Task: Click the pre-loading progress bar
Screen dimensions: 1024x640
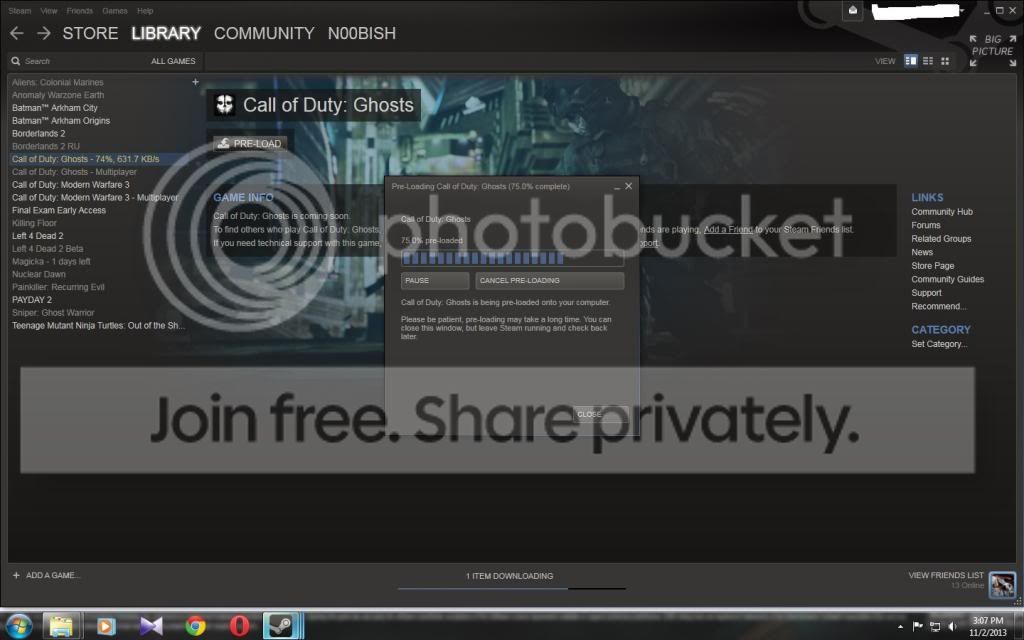Action: (x=512, y=258)
